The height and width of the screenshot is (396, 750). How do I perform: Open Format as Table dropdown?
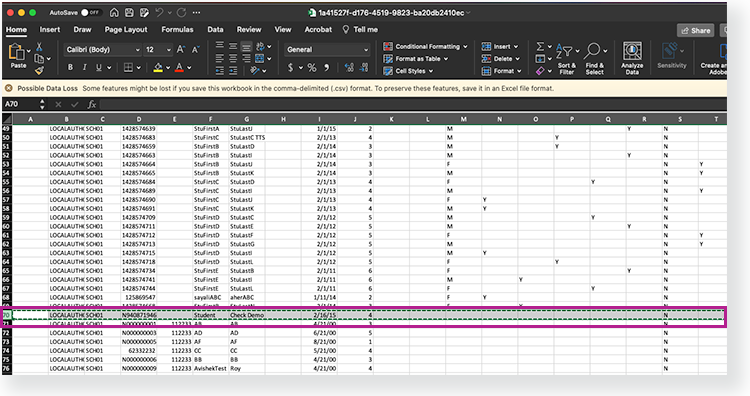pos(416,59)
